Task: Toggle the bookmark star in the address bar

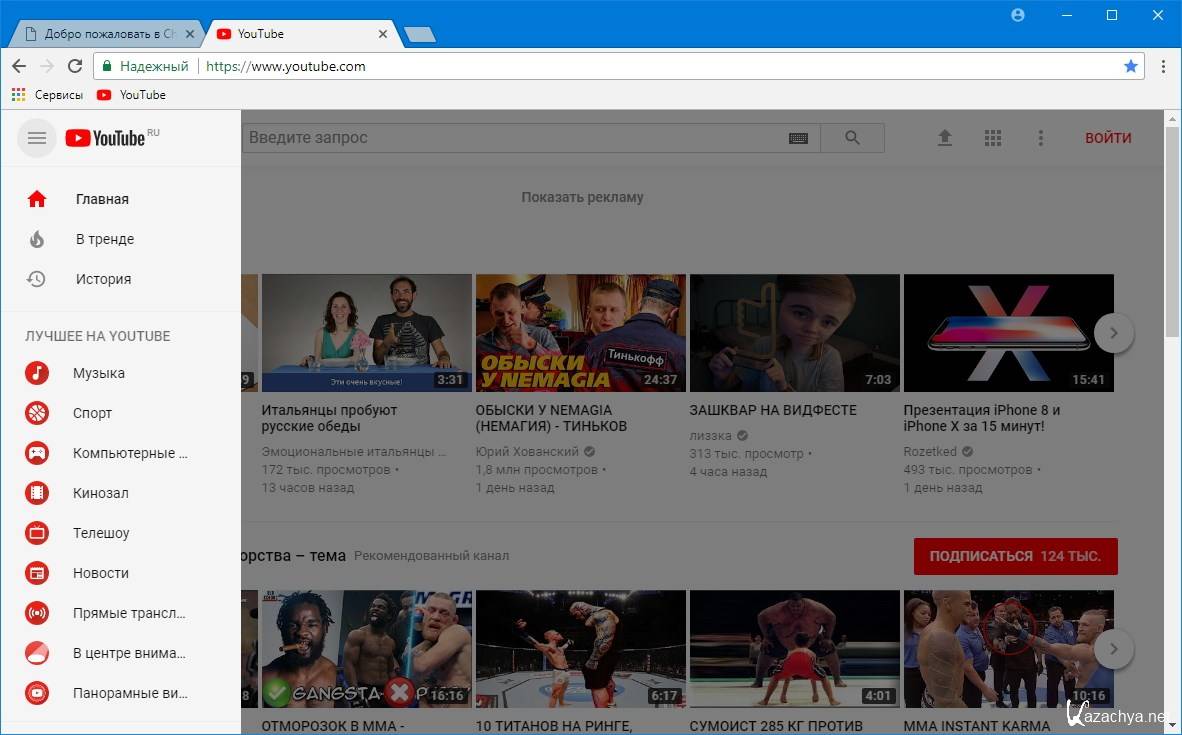Action: pos(1131,66)
